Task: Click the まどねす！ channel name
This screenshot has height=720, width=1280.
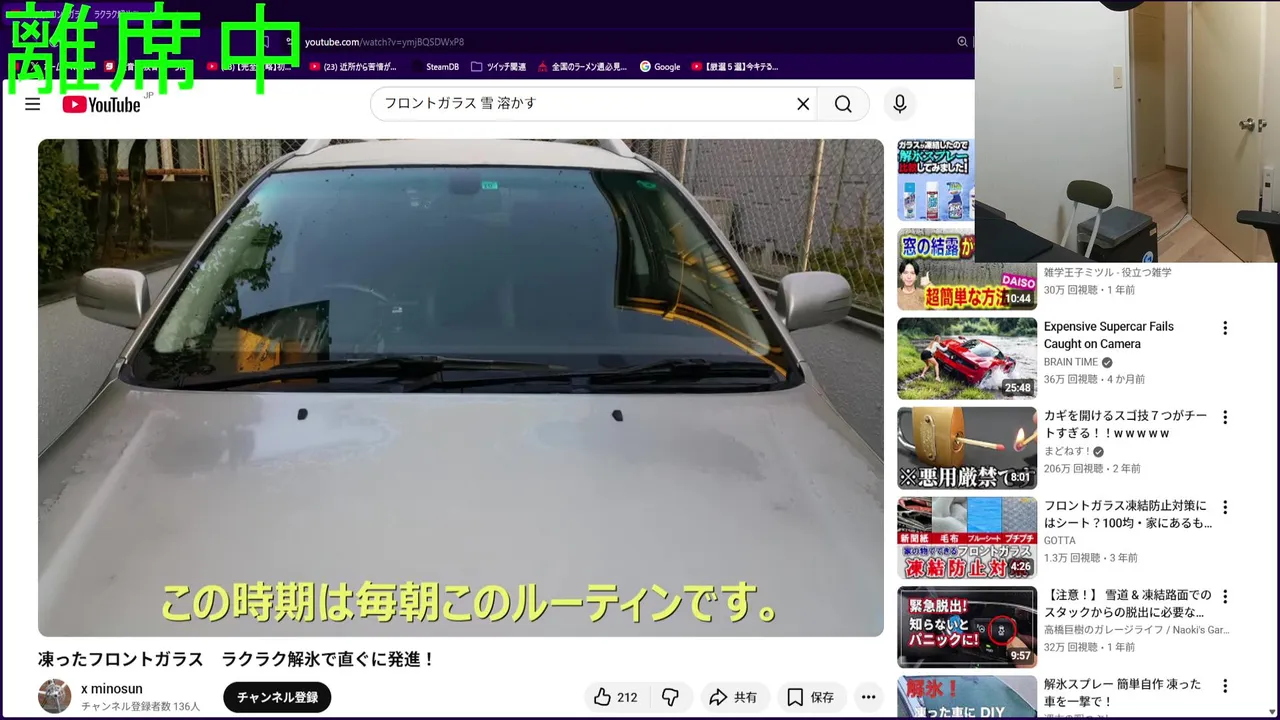Action: pyautogui.click(x=1067, y=451)
